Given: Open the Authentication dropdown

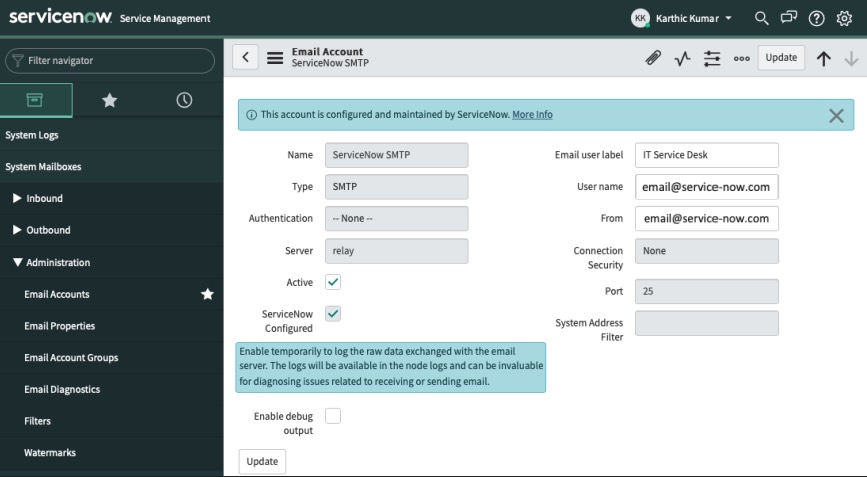Looking at the screenshot, I should click(x=396, y=218).
